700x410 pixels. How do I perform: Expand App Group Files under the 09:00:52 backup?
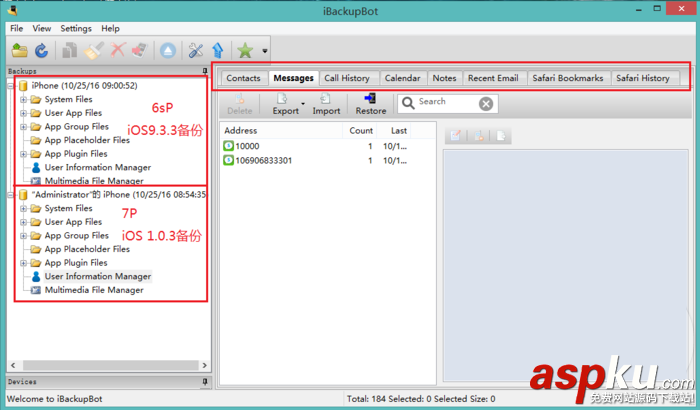point(24,127)
